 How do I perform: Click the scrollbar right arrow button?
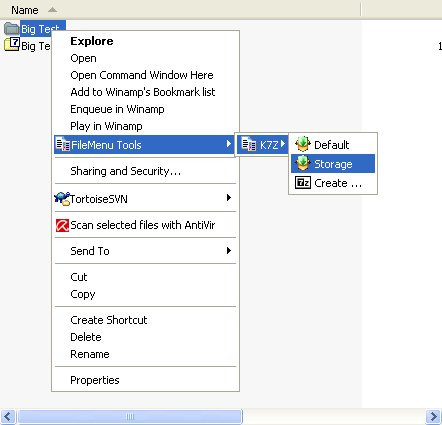[x=434, y=416]
